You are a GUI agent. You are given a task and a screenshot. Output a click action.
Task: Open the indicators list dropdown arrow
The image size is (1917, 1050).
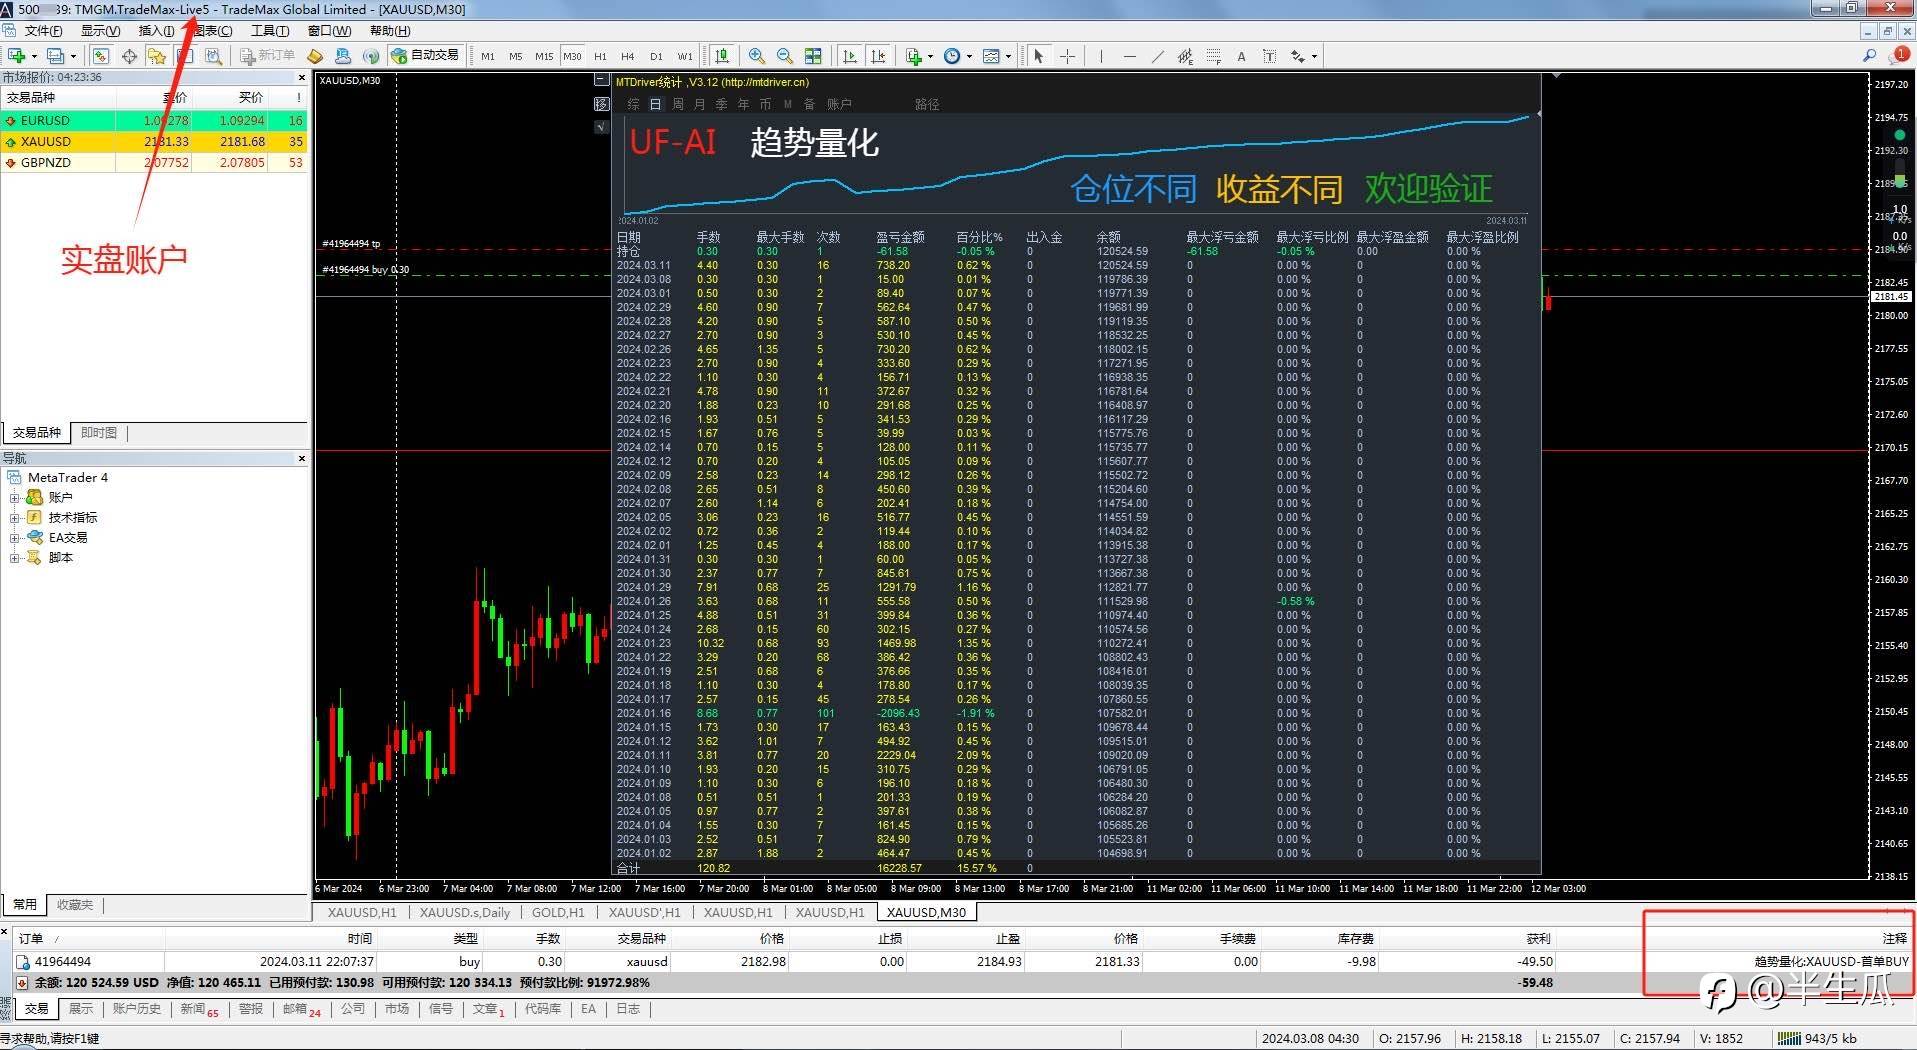(x=930, y=56)
